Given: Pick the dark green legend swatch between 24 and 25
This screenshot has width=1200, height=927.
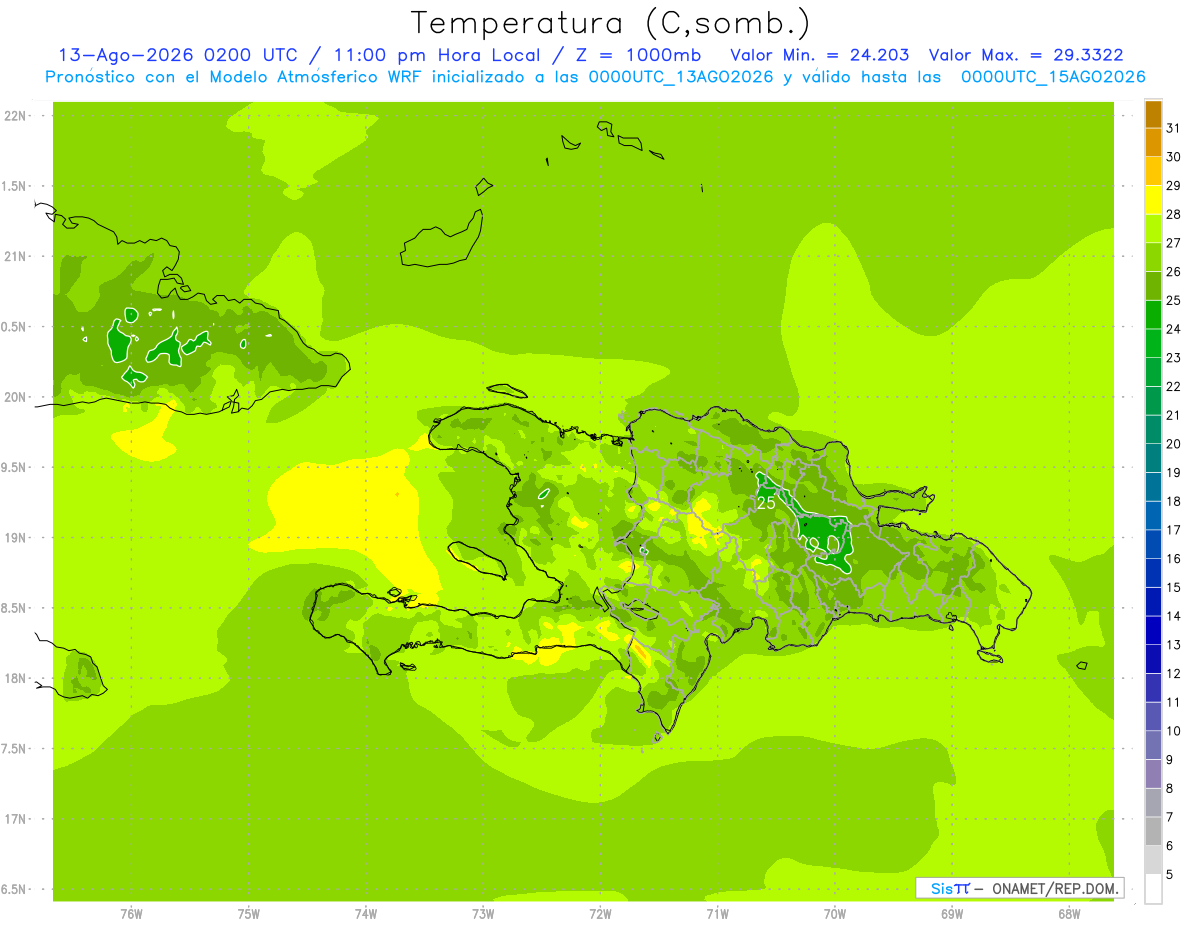Looking at the screenshot, I should click(x=1153, y=315).
